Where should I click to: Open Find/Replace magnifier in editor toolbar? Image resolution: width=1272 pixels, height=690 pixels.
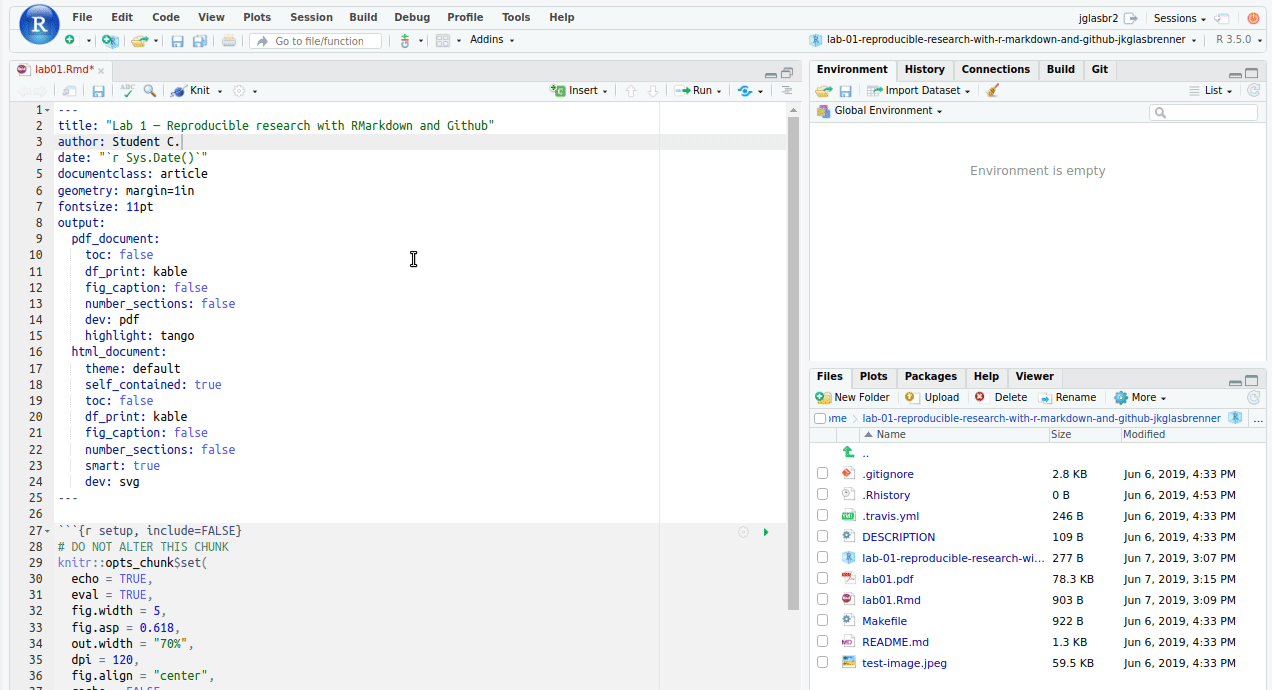149,91
